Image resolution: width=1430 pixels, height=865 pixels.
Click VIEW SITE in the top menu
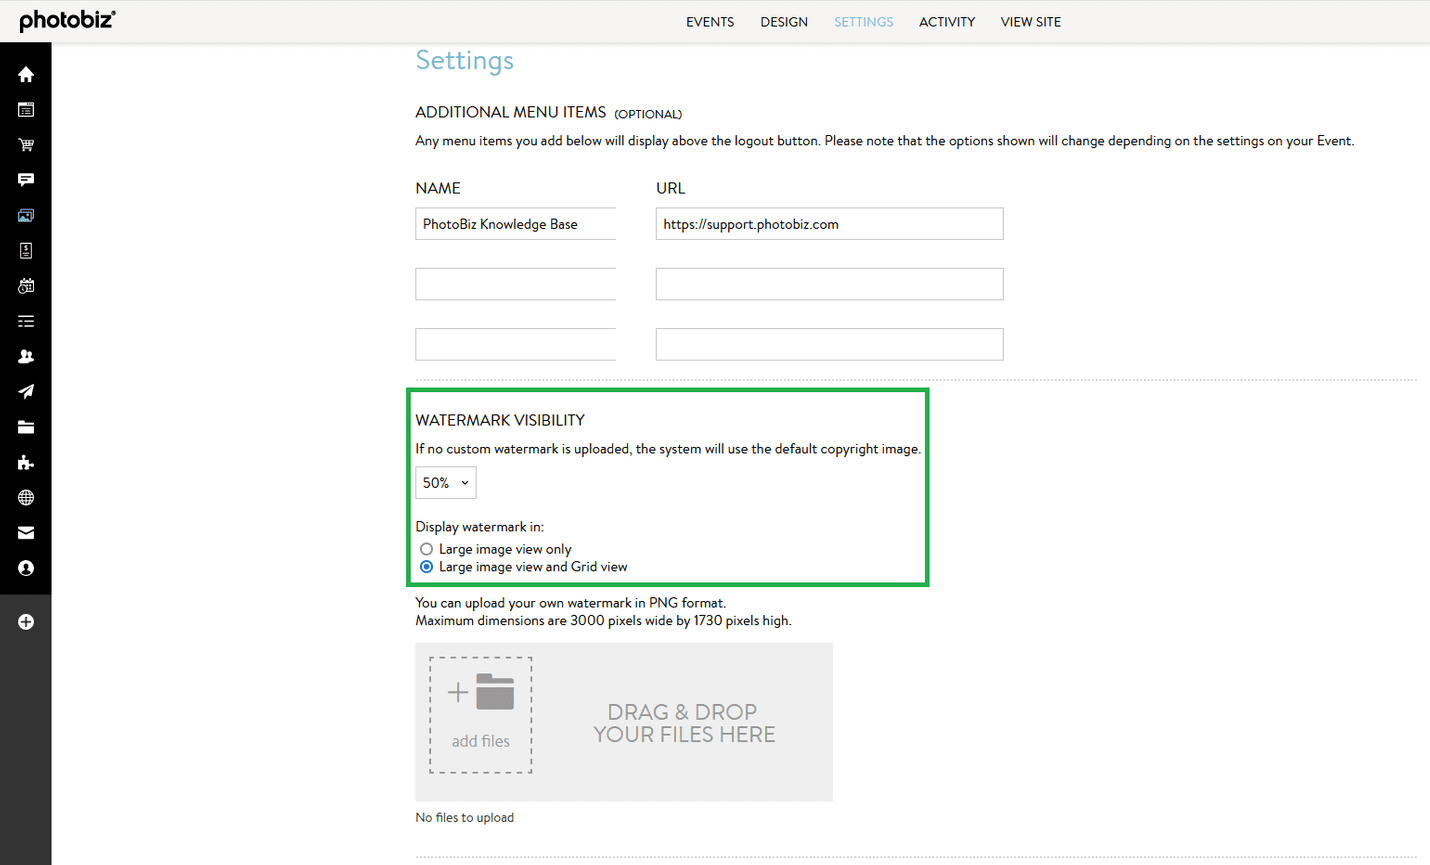[x=1031, y=21]
